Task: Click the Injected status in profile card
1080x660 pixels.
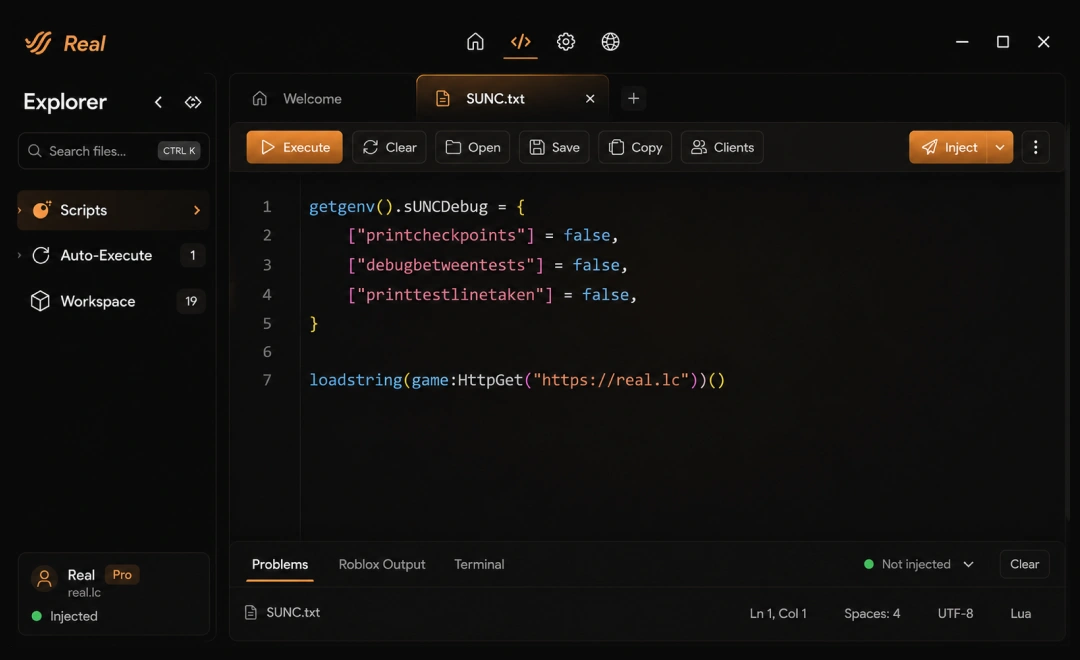Action: tap(65, 616)
